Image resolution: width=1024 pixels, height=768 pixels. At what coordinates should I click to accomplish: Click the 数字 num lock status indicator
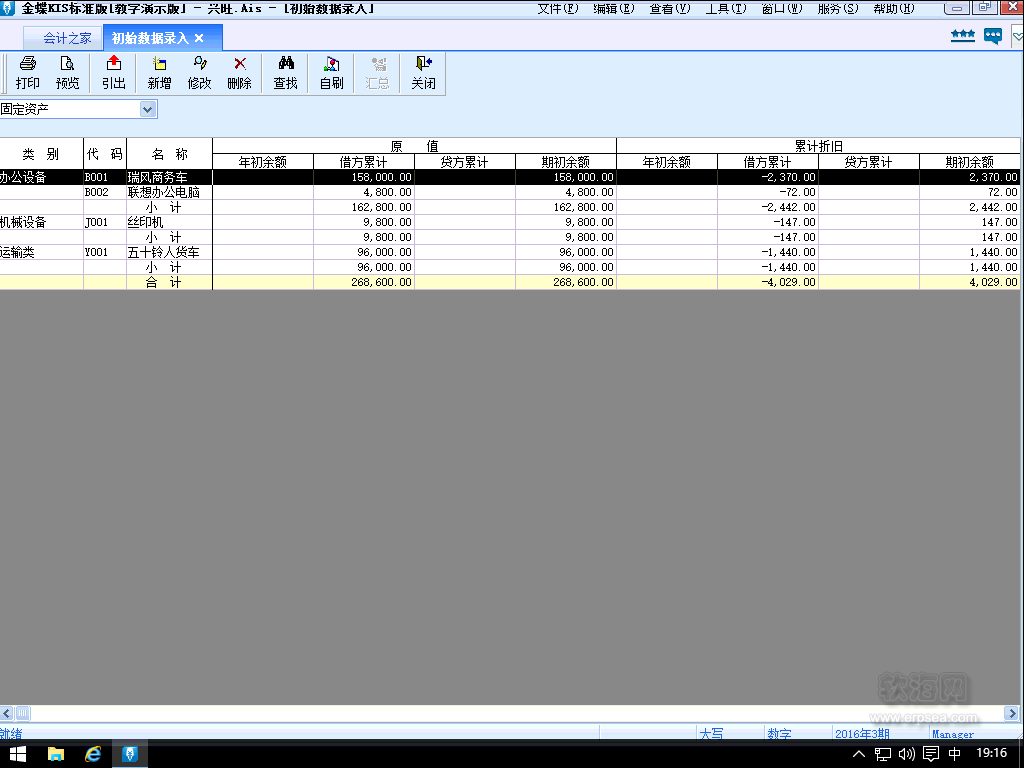click(779, 734)
